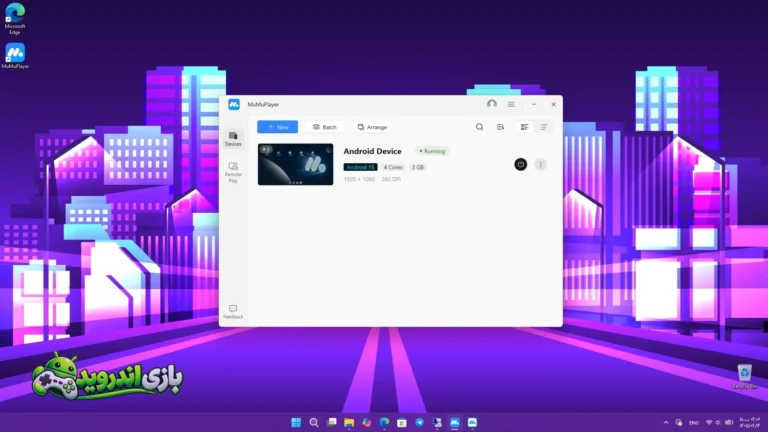Open the MuMuPlayer desktop shortcut
The image size is (768, 432).
tap(15, 56)
